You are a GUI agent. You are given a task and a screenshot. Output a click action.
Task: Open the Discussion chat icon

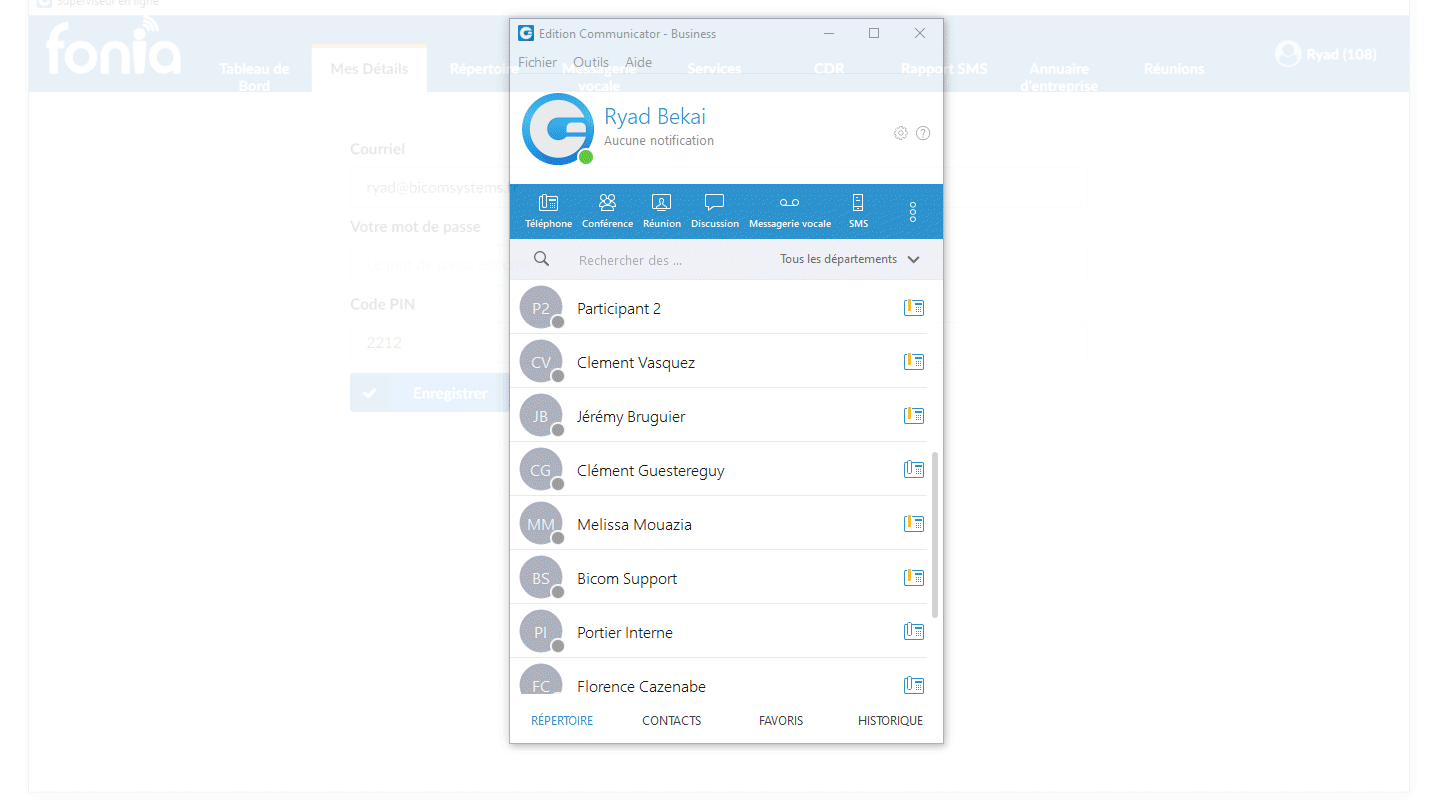tap(715, 211)
